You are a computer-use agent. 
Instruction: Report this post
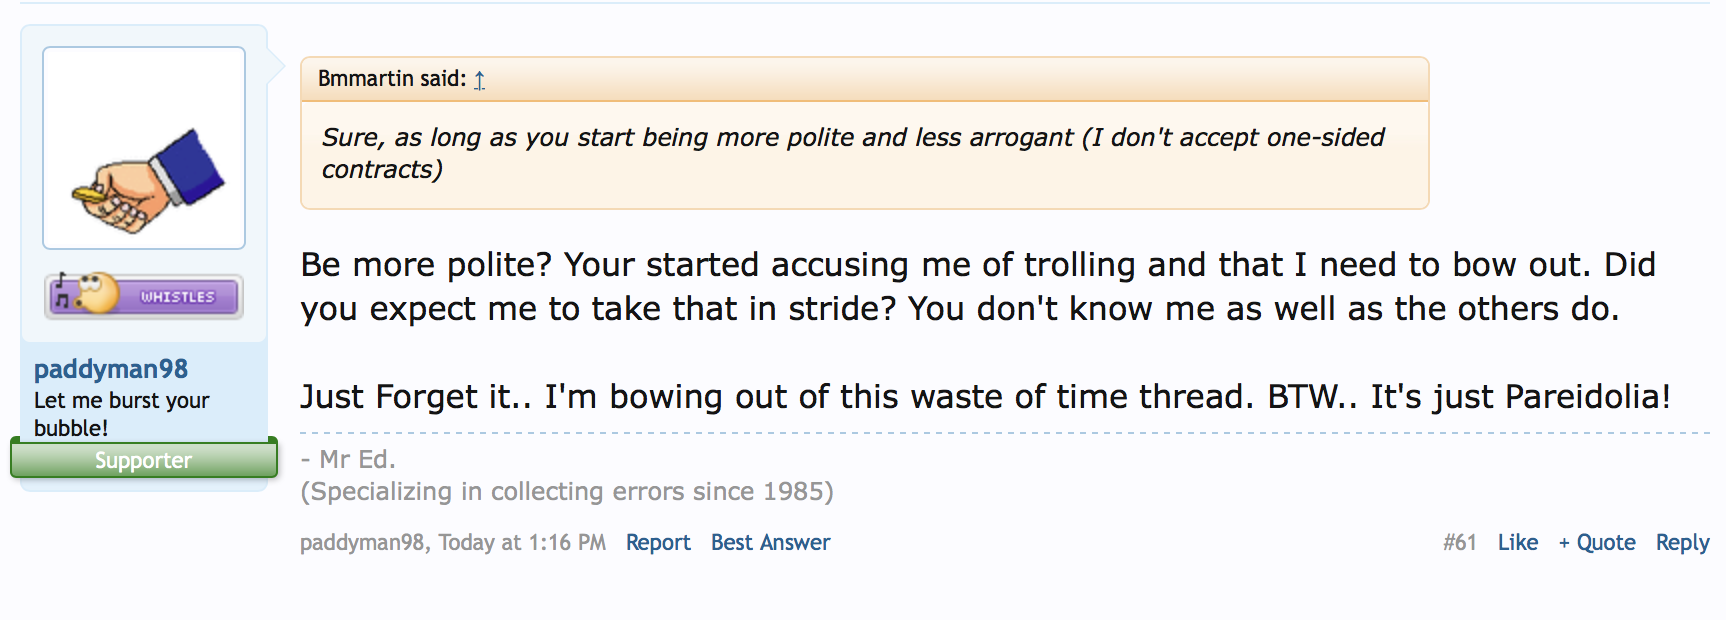pos(658,543)
